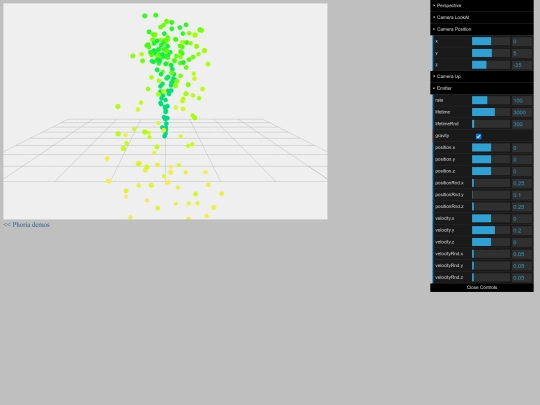The height and width of the screenshot is (405, 540).
Task: Click the positionRnd.y slider
Action: (491, 195)
